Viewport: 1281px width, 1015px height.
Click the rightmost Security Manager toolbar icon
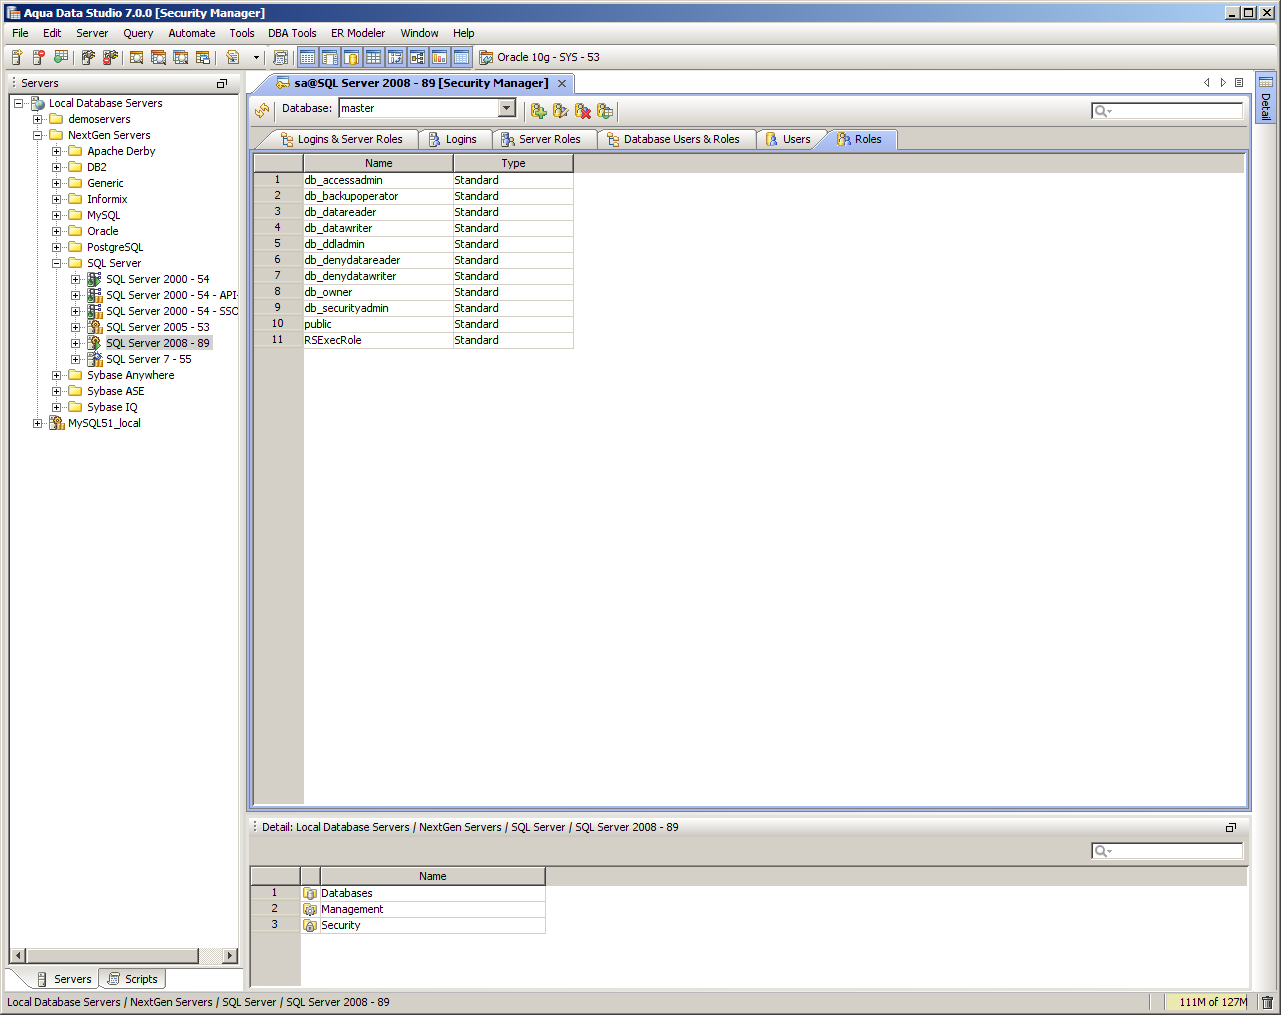click(604, 111)
